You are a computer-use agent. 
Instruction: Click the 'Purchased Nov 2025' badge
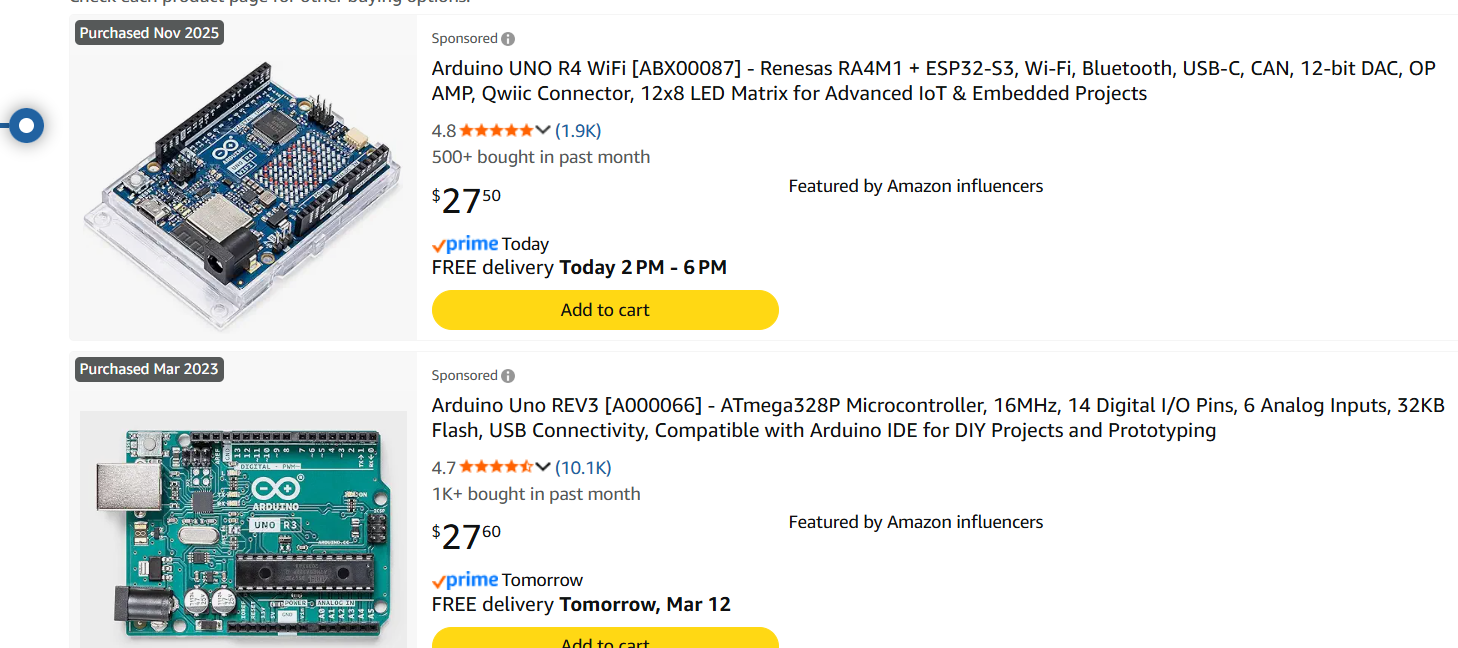click(x=149, y=33)
